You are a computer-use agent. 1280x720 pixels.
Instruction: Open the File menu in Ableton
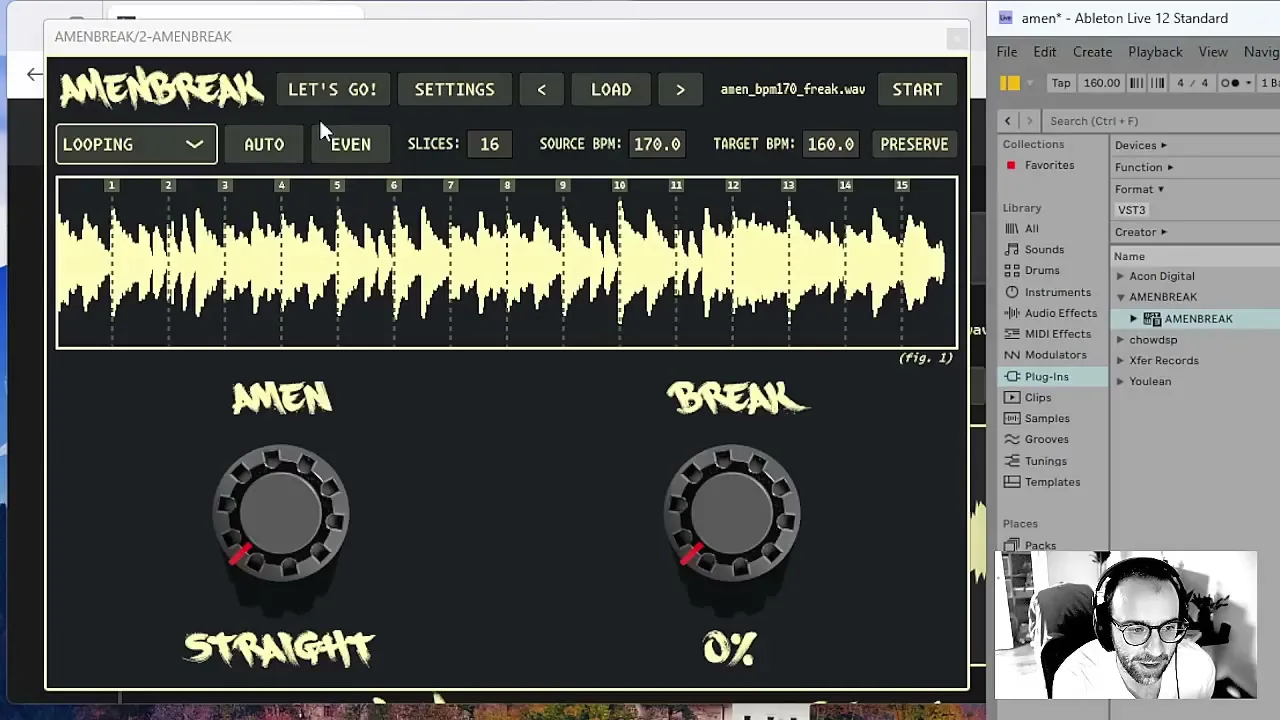pyautogui.click(x=1006, y=52)
